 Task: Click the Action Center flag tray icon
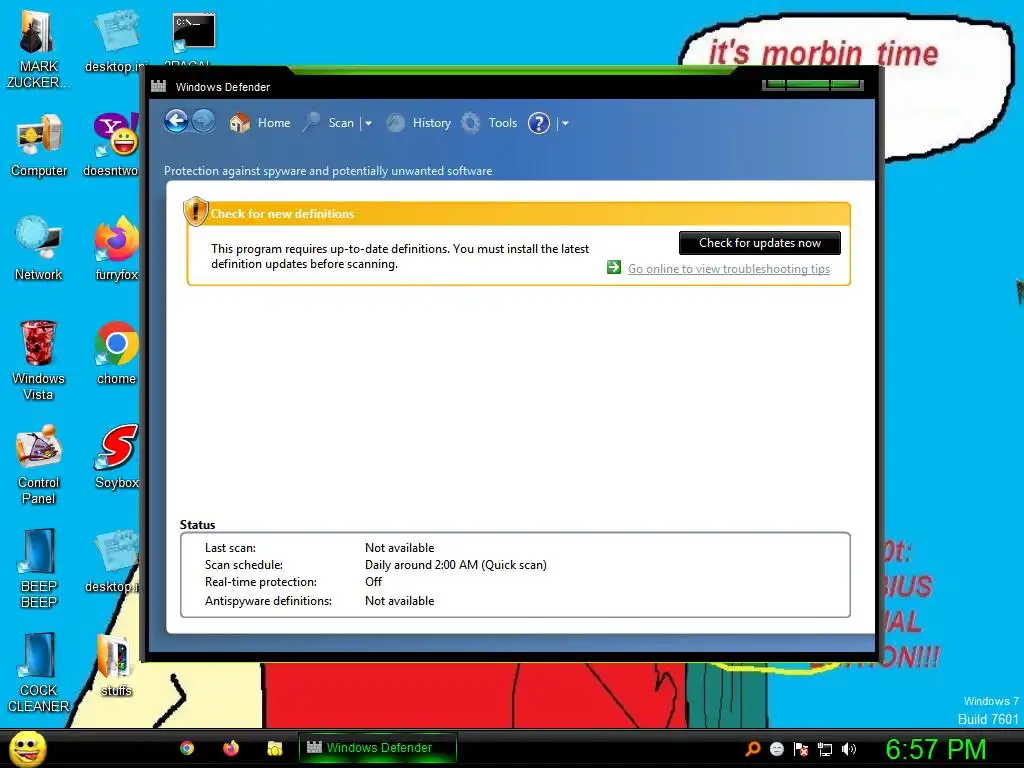pos(801,748)
